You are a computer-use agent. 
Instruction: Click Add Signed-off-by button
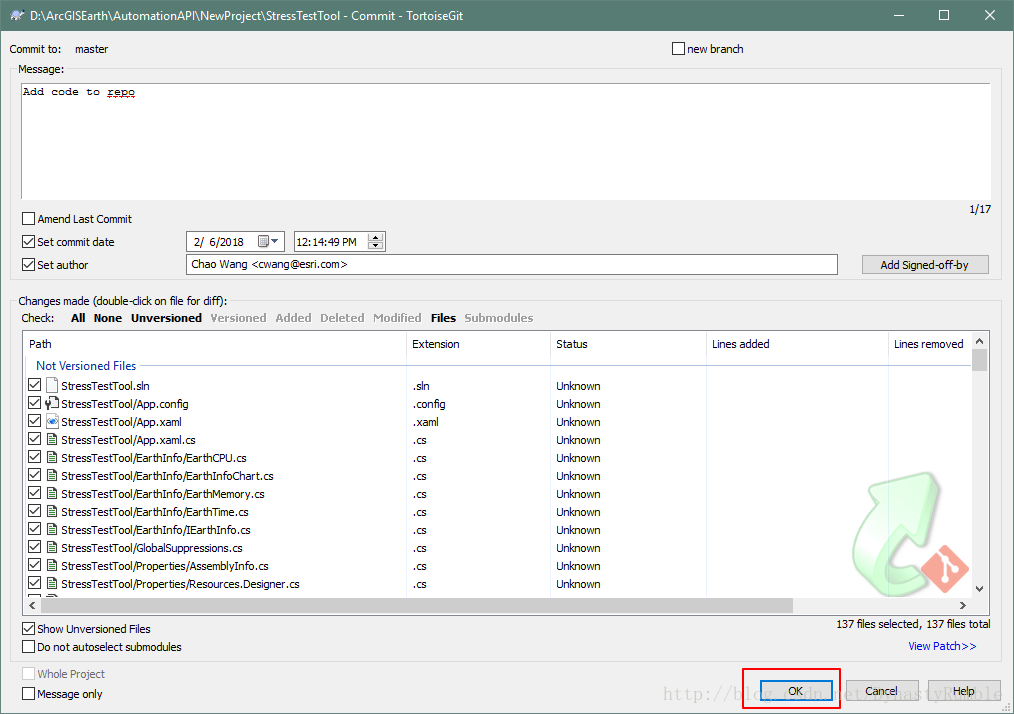[x=925, y=265]
